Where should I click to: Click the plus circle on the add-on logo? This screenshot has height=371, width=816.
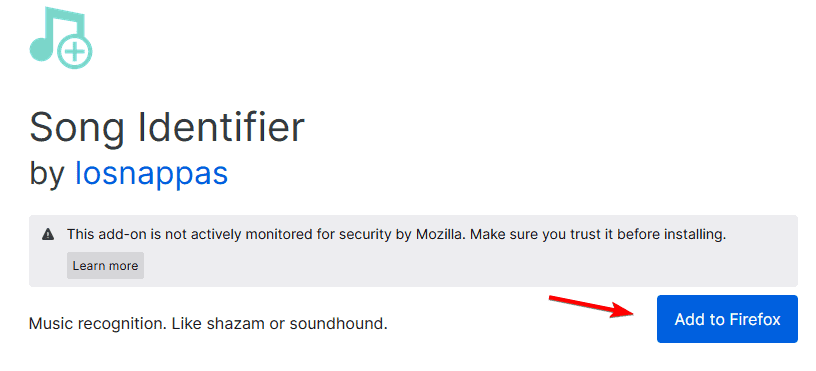tap(75, 52)
